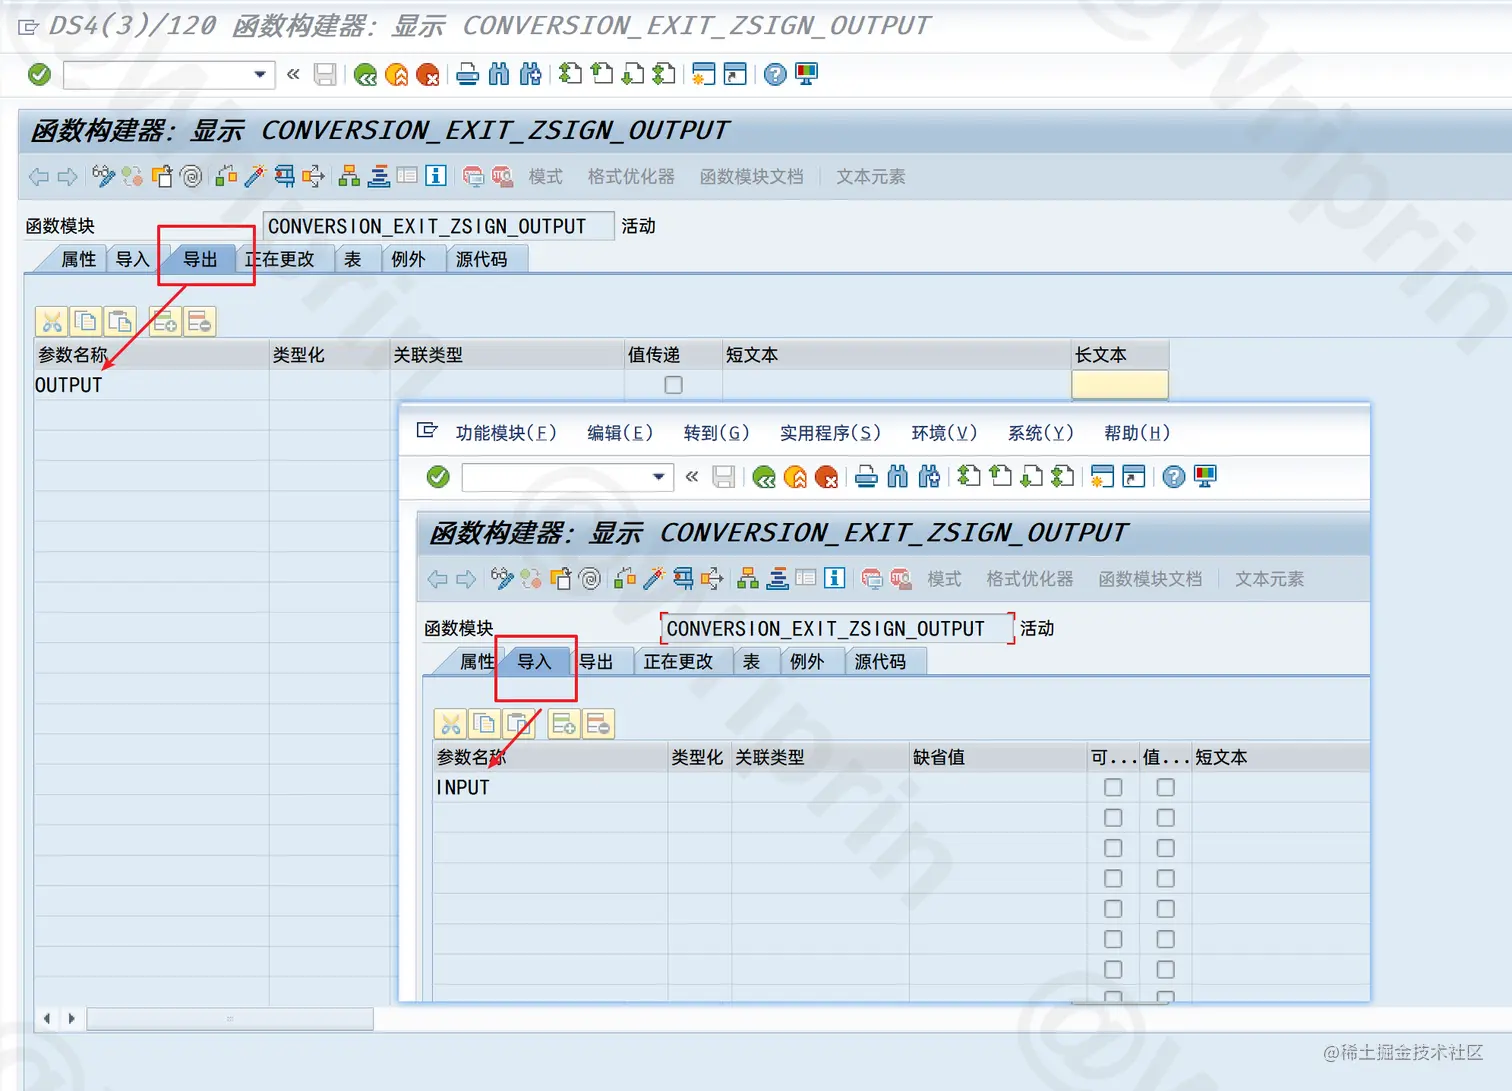Screen dimensions: 1512x1091
Task: Click the red Cancel icon
Action: 429,74
